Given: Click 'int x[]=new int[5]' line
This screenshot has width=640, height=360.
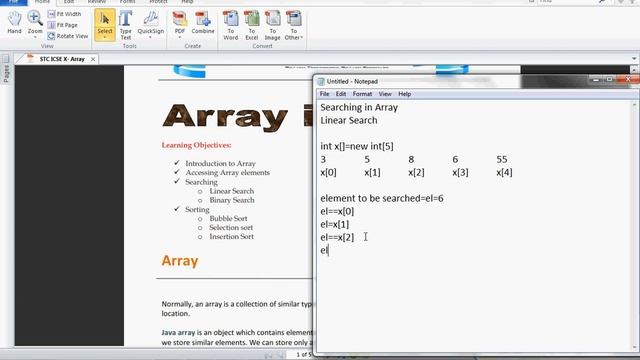Looking at the screenshot, I should click(x=357, y=146).
